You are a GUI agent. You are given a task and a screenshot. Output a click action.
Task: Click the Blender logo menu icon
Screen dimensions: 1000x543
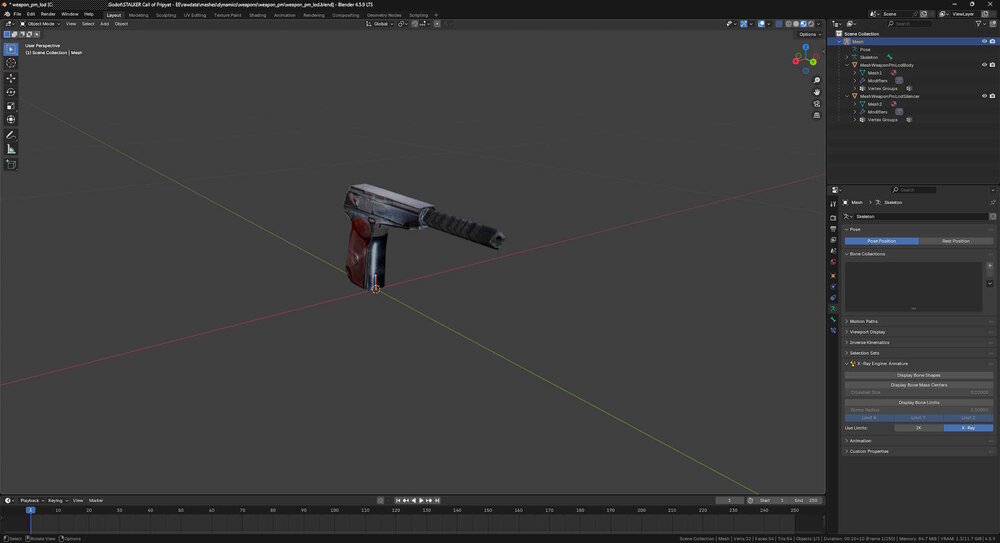(7, 14)
